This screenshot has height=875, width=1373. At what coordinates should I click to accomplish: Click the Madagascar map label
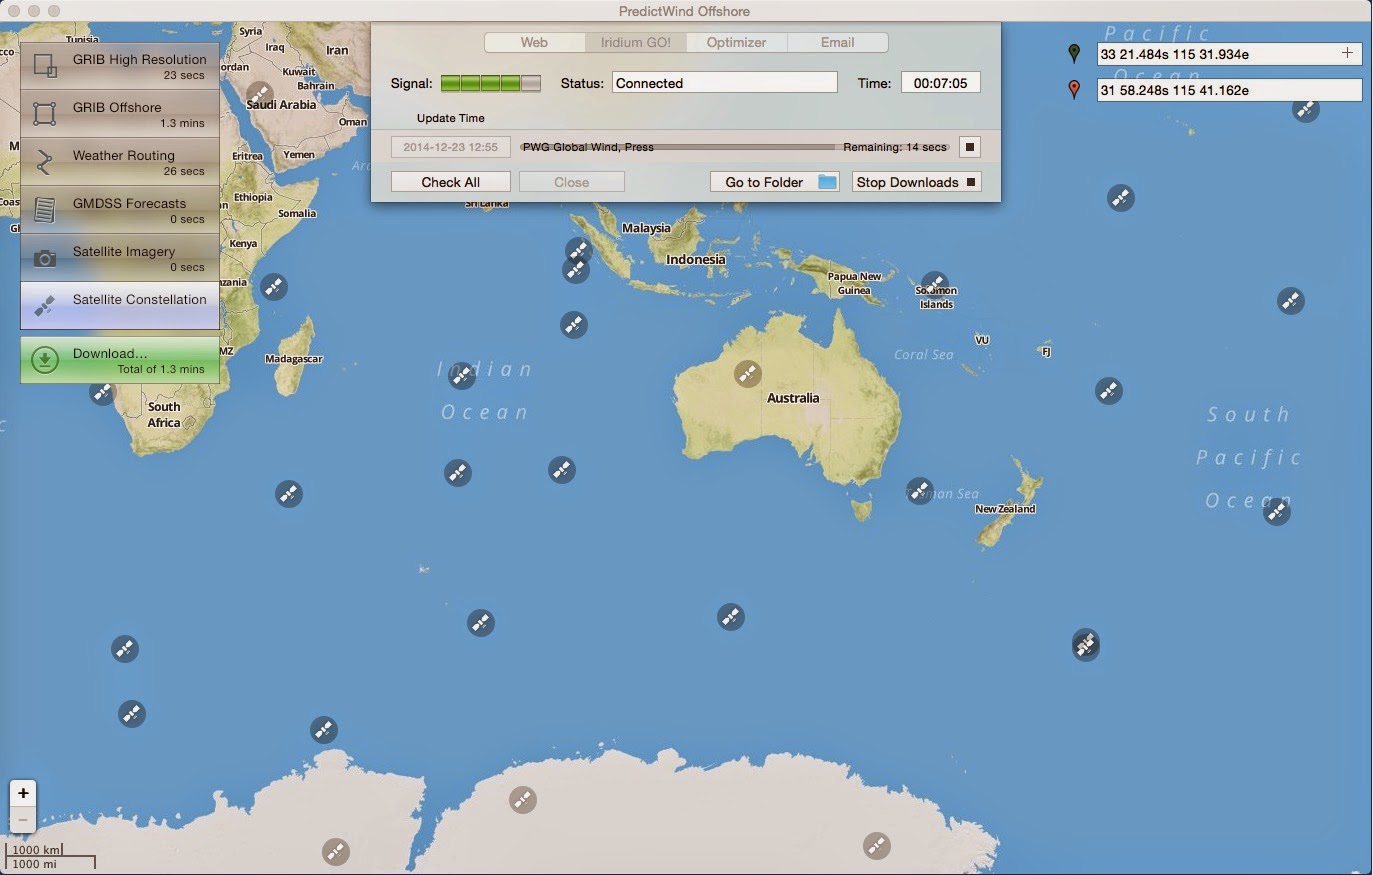pos(294,359)
